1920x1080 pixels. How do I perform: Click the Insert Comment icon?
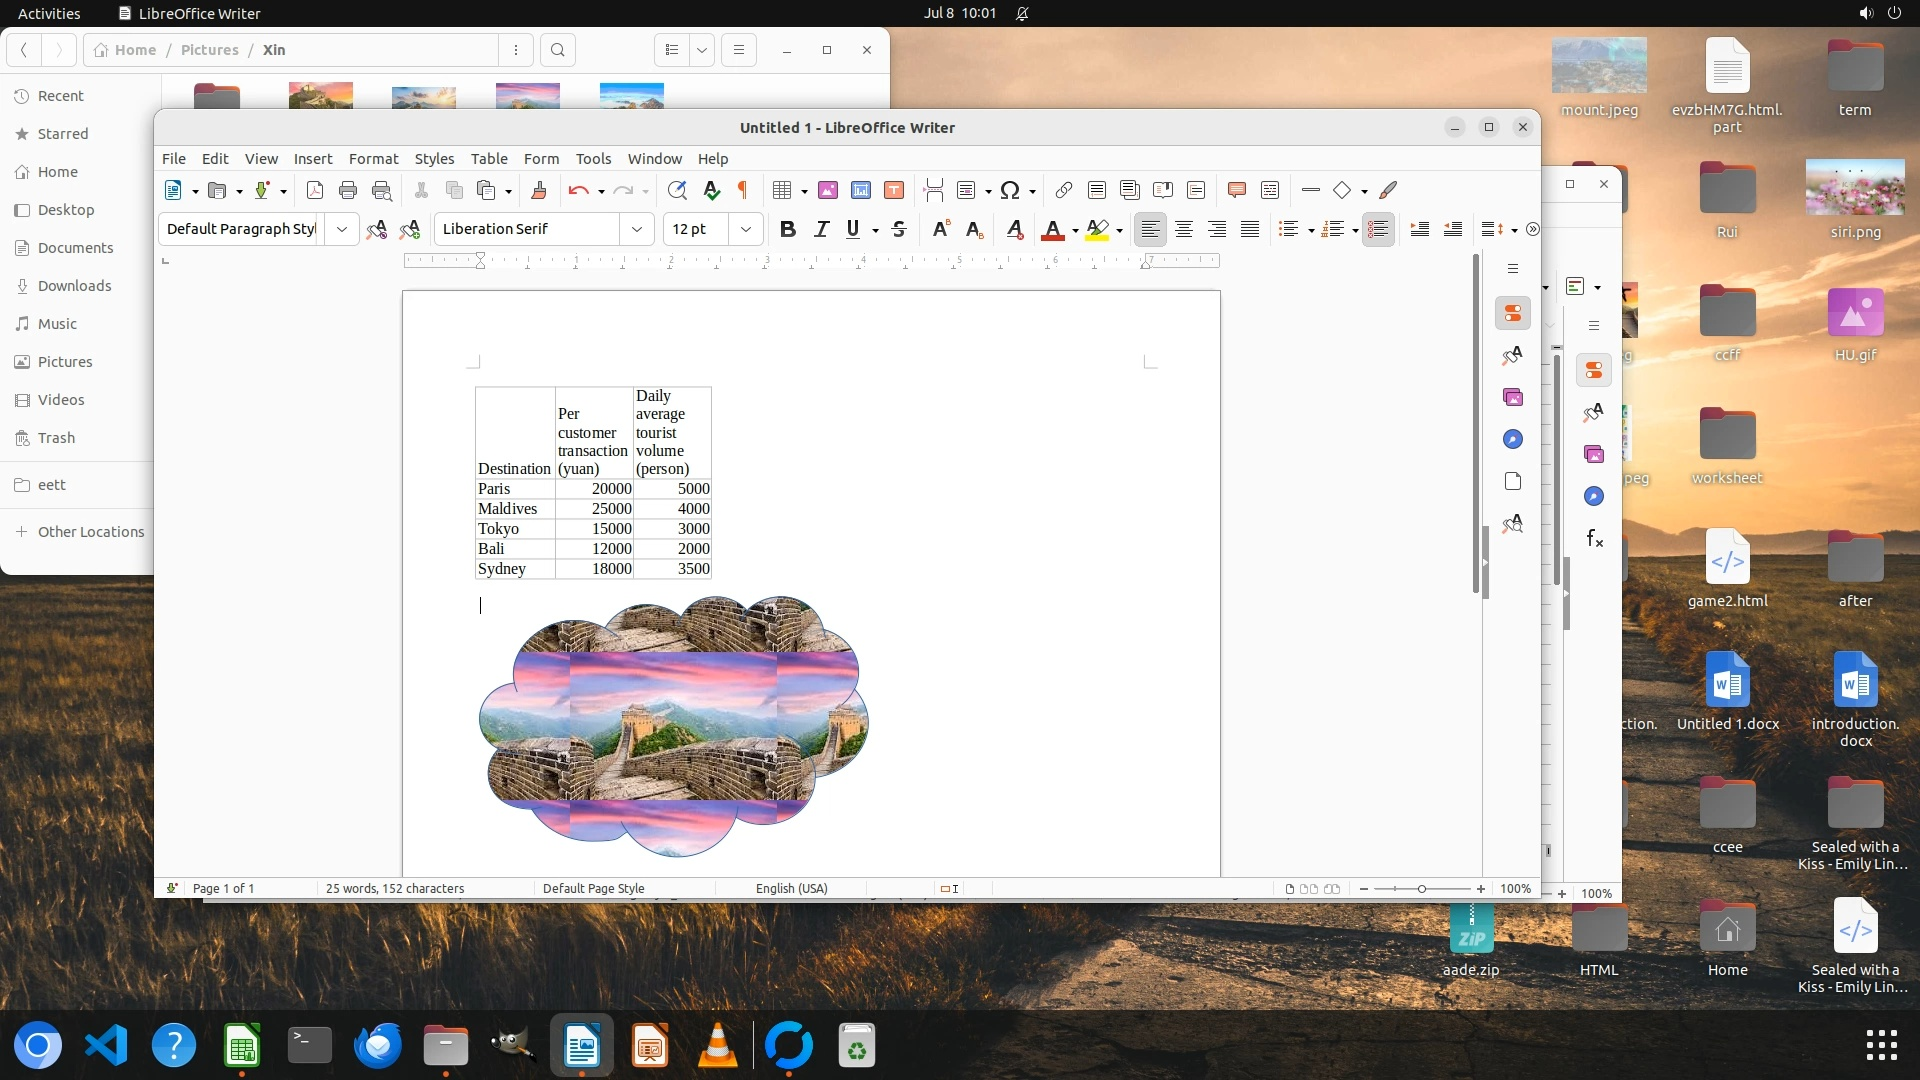[1236, 190]
